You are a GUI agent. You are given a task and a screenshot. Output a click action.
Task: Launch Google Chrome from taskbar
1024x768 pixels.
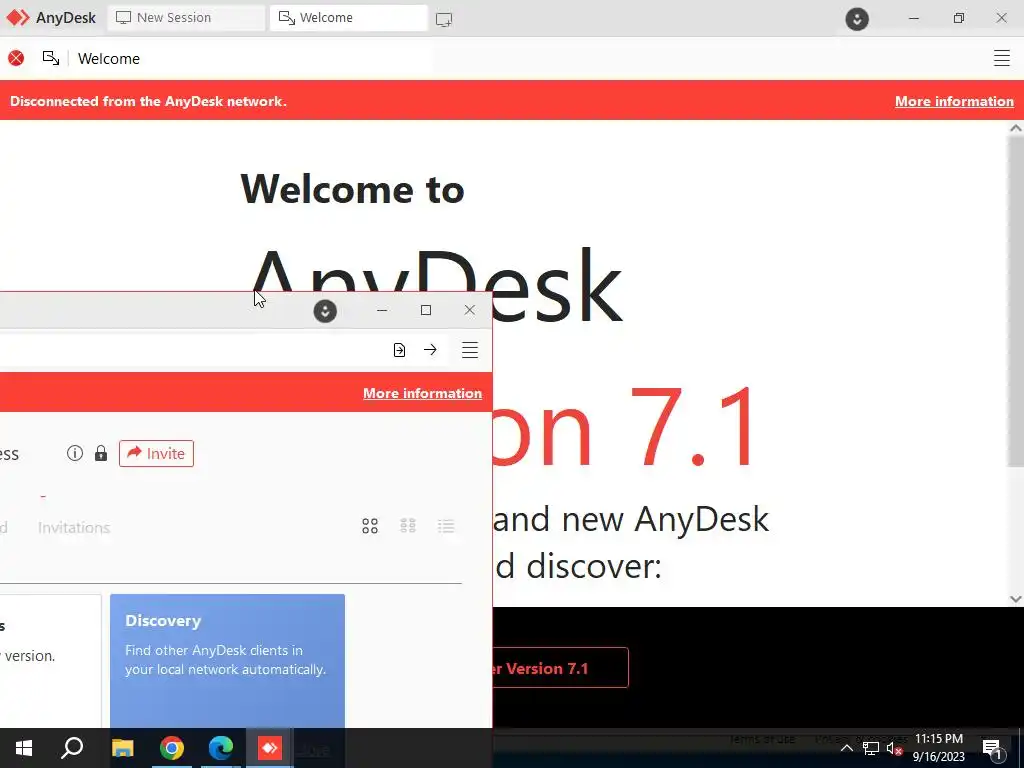click(172, 748)
